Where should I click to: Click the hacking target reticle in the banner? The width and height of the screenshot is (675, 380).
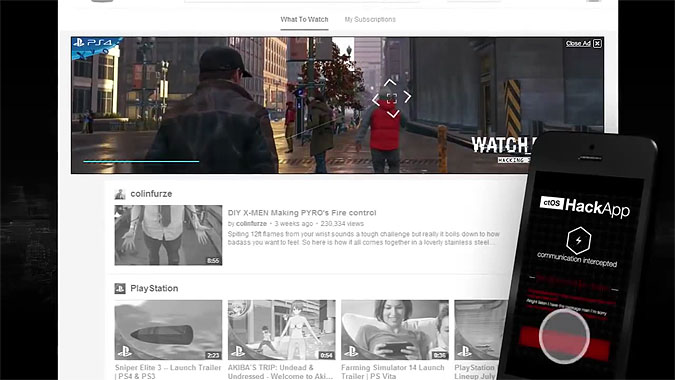pos(391,98)
